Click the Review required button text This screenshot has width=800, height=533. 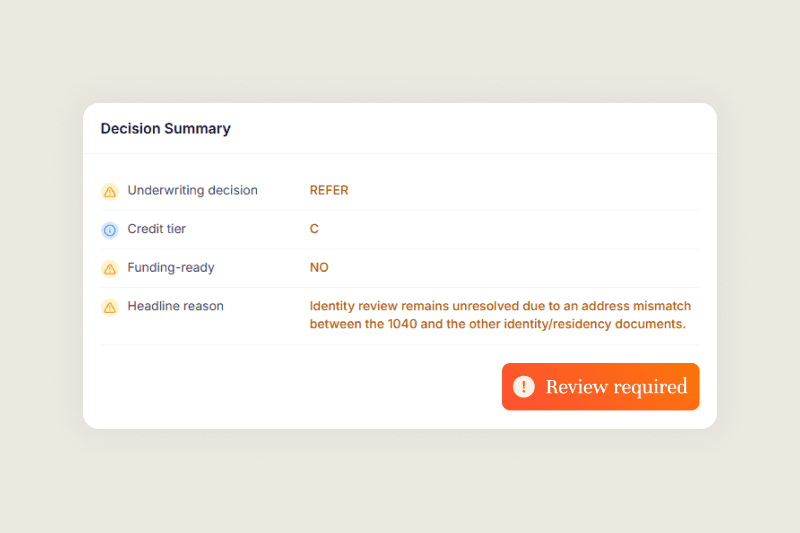click(x=616, y=387)
